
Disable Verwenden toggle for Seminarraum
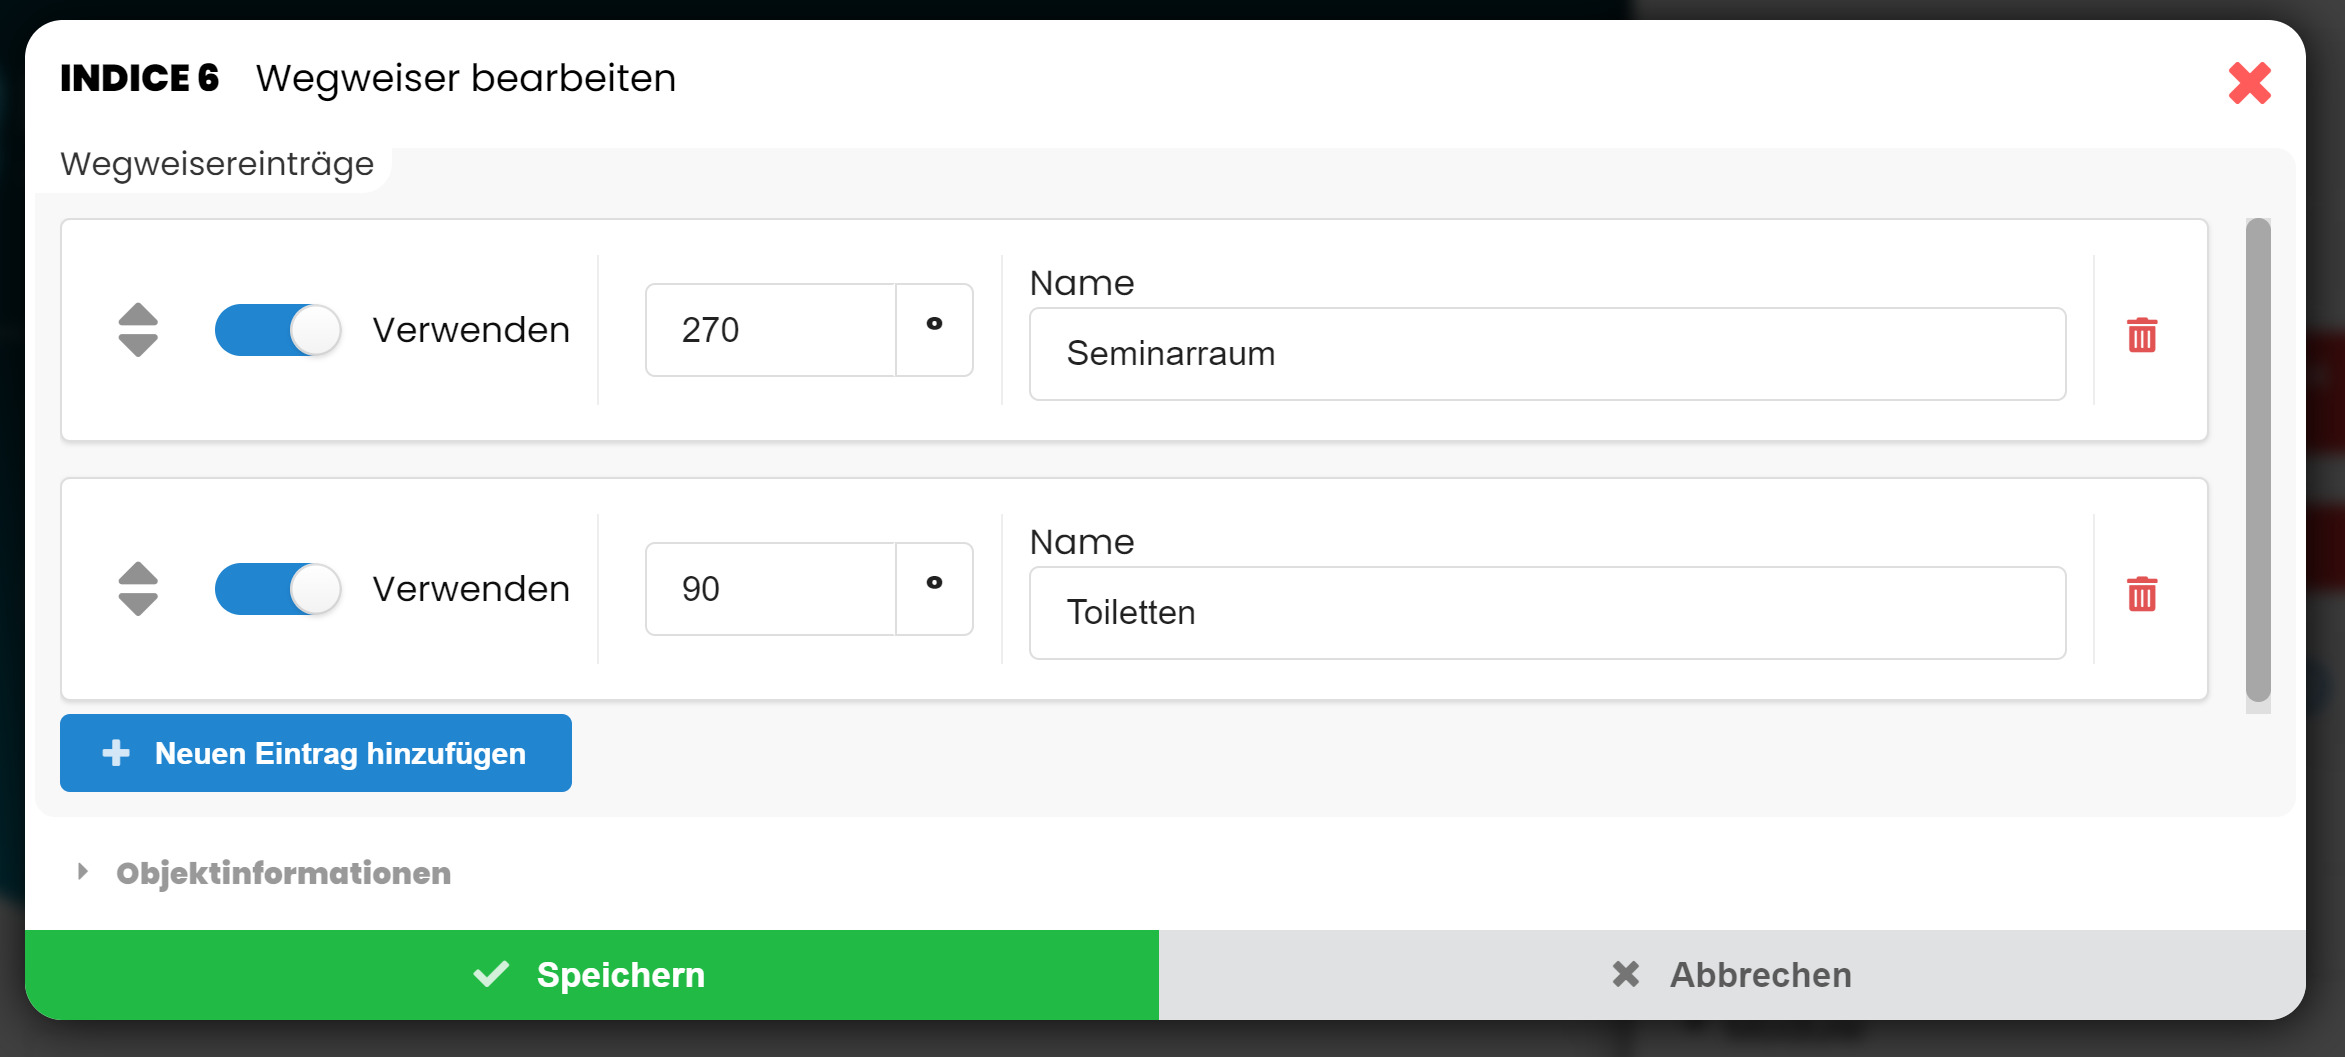click(x=278, y=330)
